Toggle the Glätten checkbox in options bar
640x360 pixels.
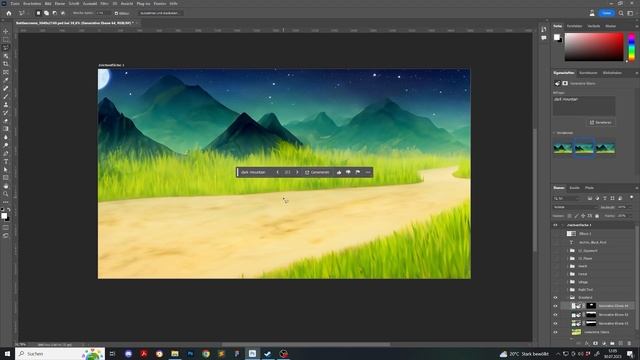(x=116, y=13)
